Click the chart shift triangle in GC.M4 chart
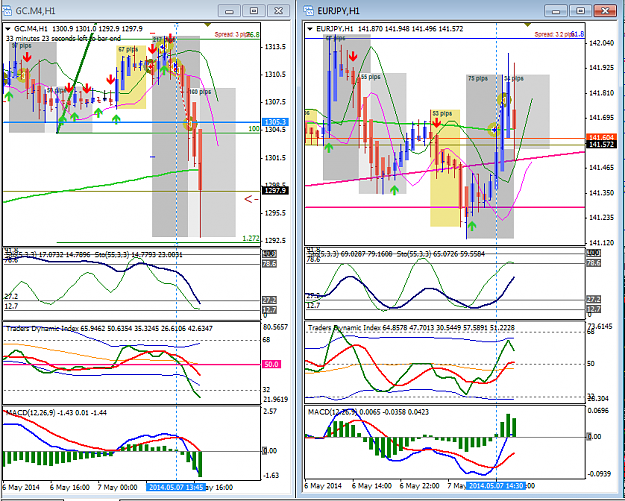 207,25
